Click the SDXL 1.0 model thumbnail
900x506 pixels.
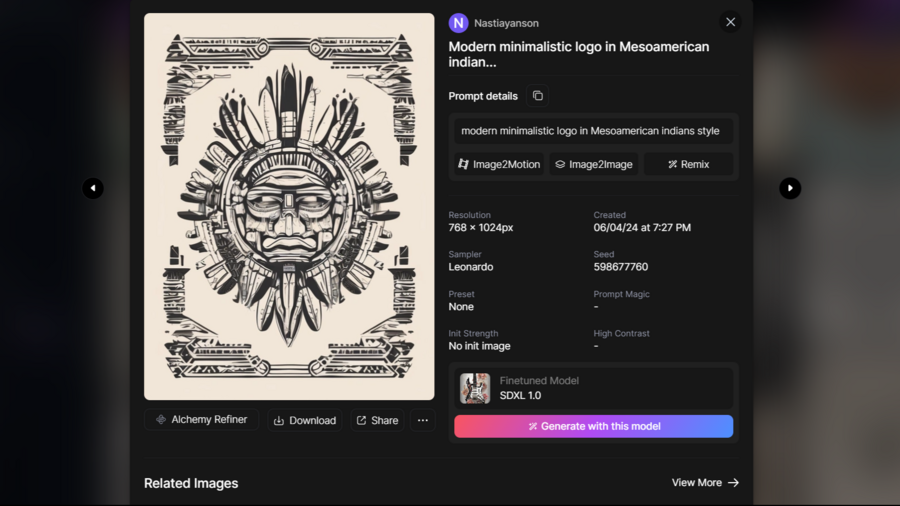[x=475, y=388]
